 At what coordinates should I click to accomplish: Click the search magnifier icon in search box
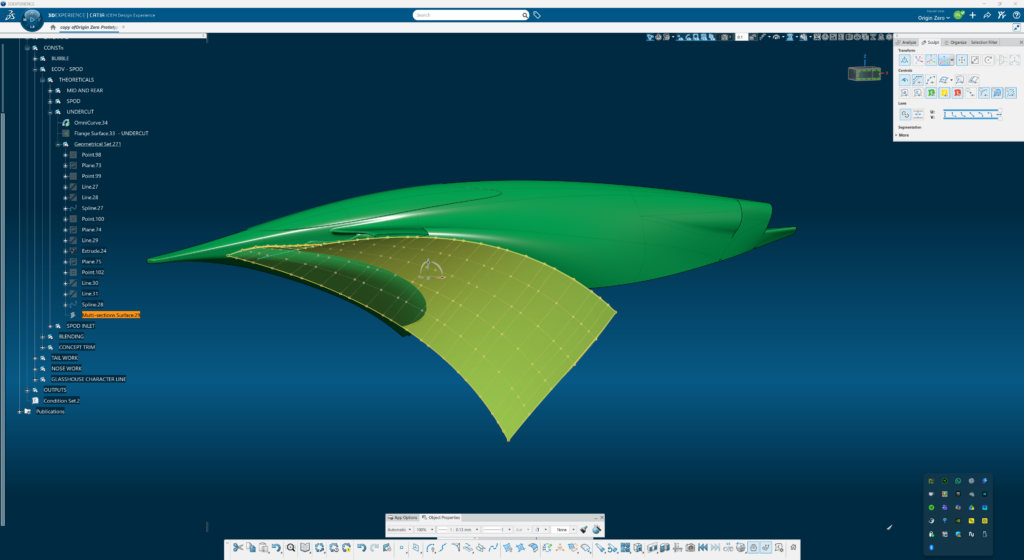524,15
